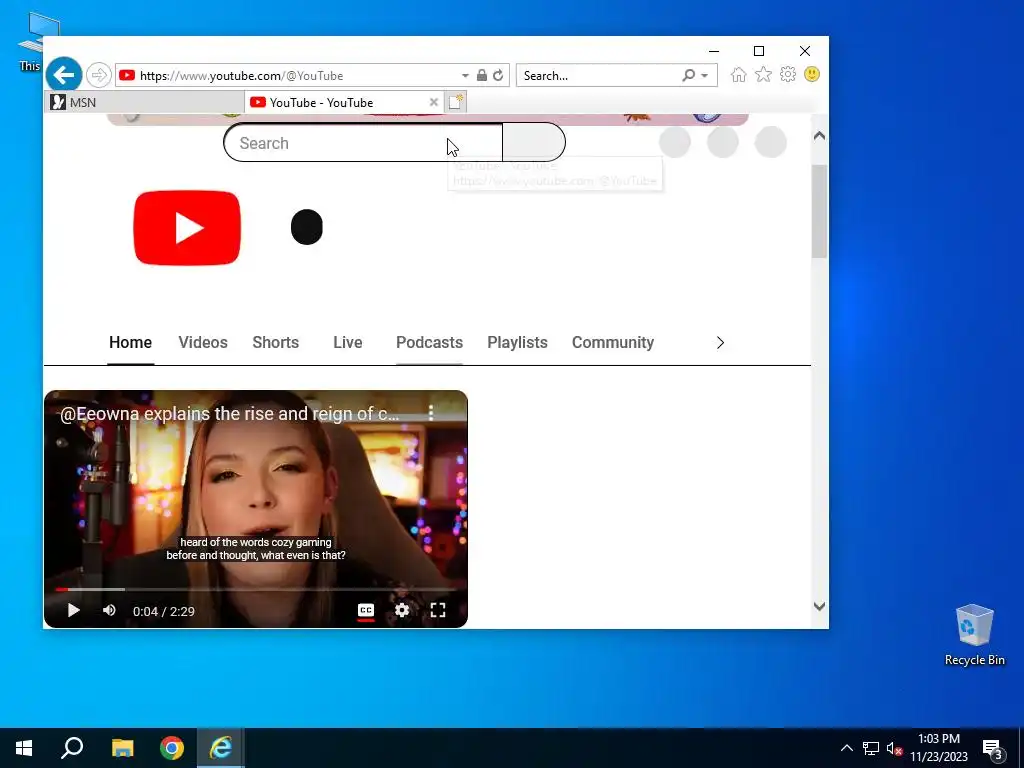Open a new tab button
Viewport: 1024px width, 768px height.
pyautogui.click(x=455, y=102)
